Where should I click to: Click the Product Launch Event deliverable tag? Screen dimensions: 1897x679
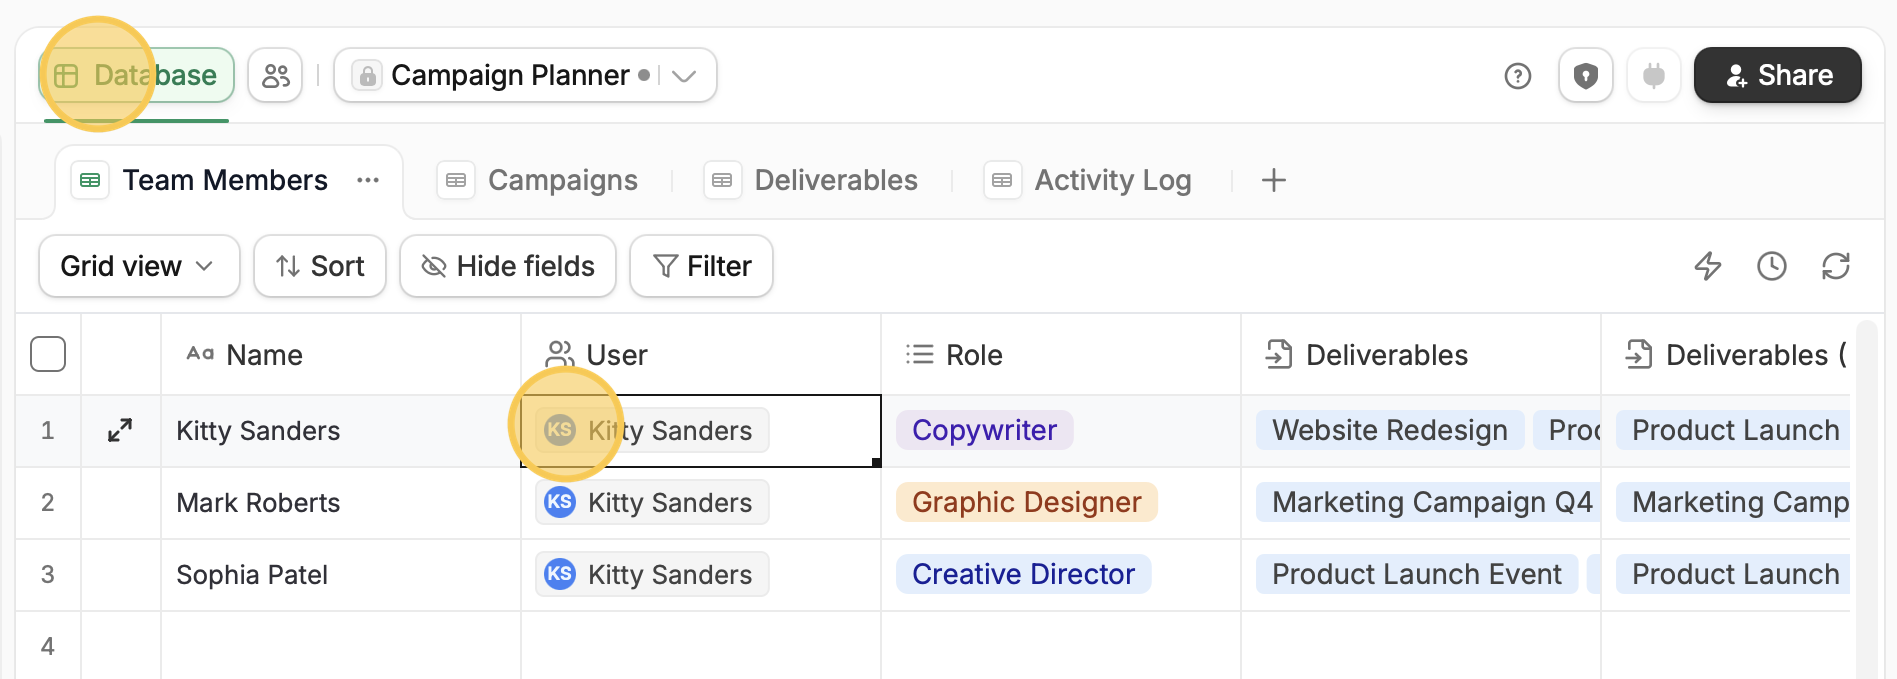pyautogui.click(x=1417, y=574)
